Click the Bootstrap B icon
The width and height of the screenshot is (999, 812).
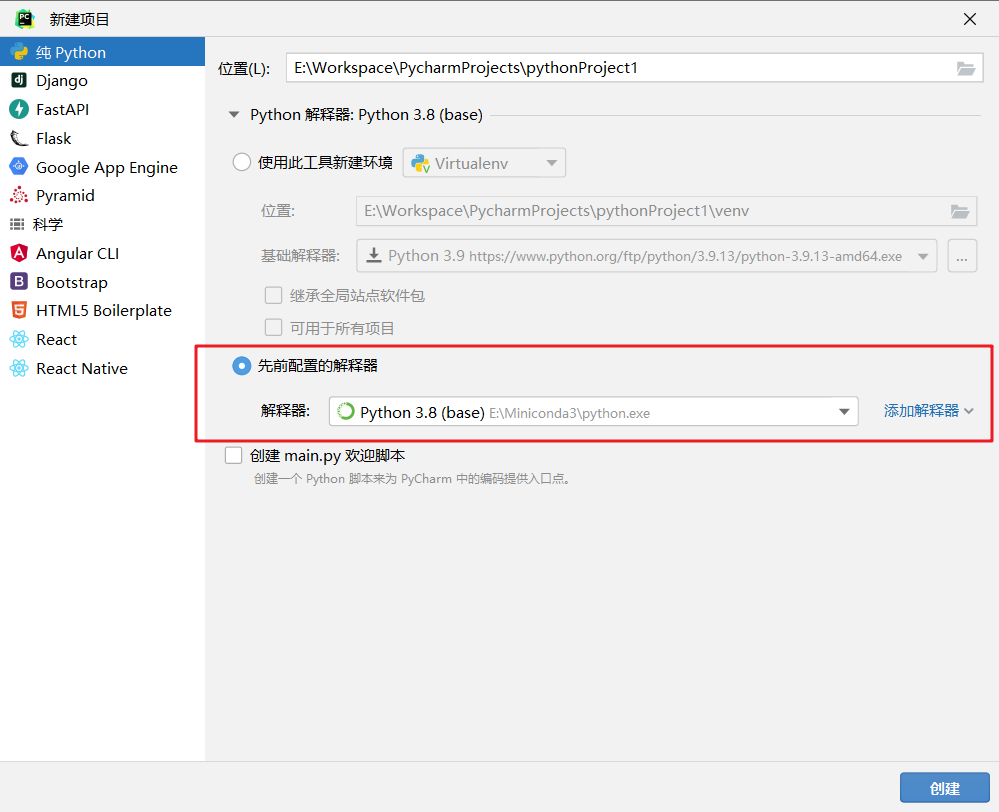[x=19, y=281]
